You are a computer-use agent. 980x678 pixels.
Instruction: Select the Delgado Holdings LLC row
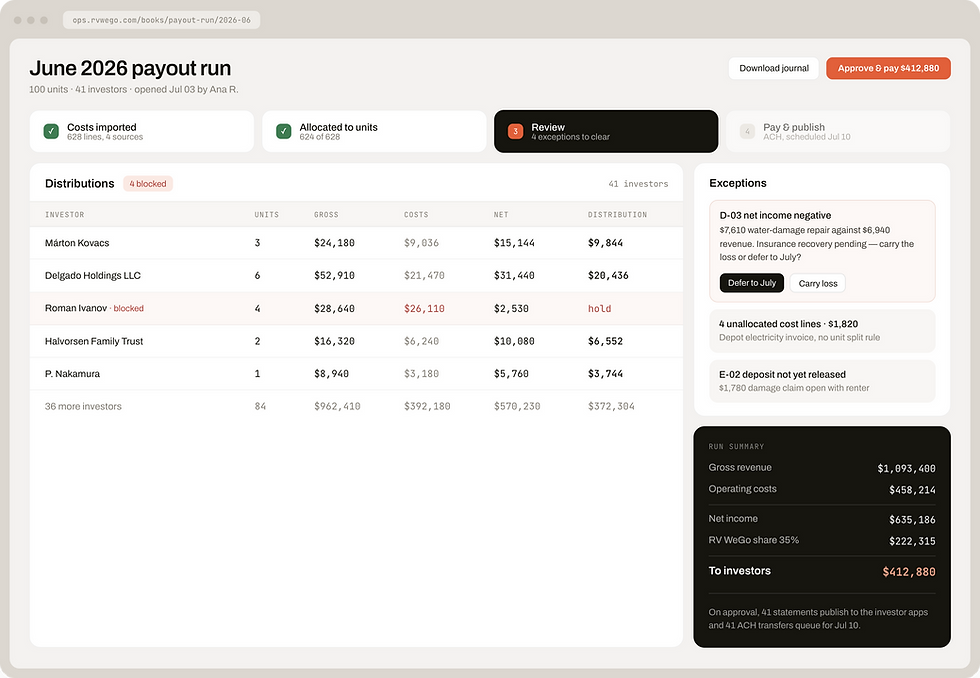[x=356, y=276]
